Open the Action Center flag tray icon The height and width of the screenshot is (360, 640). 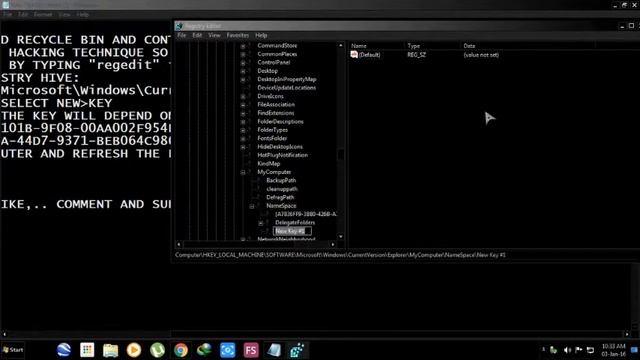[x=578, y=350]
